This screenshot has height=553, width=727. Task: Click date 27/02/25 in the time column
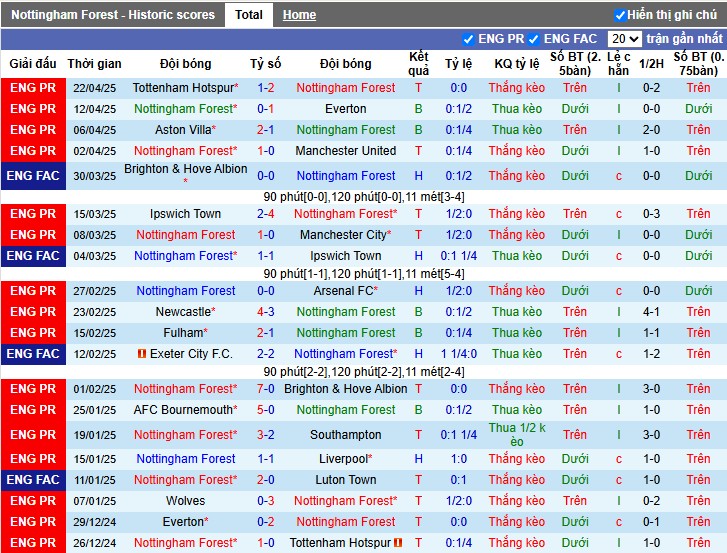click(95, 291)
